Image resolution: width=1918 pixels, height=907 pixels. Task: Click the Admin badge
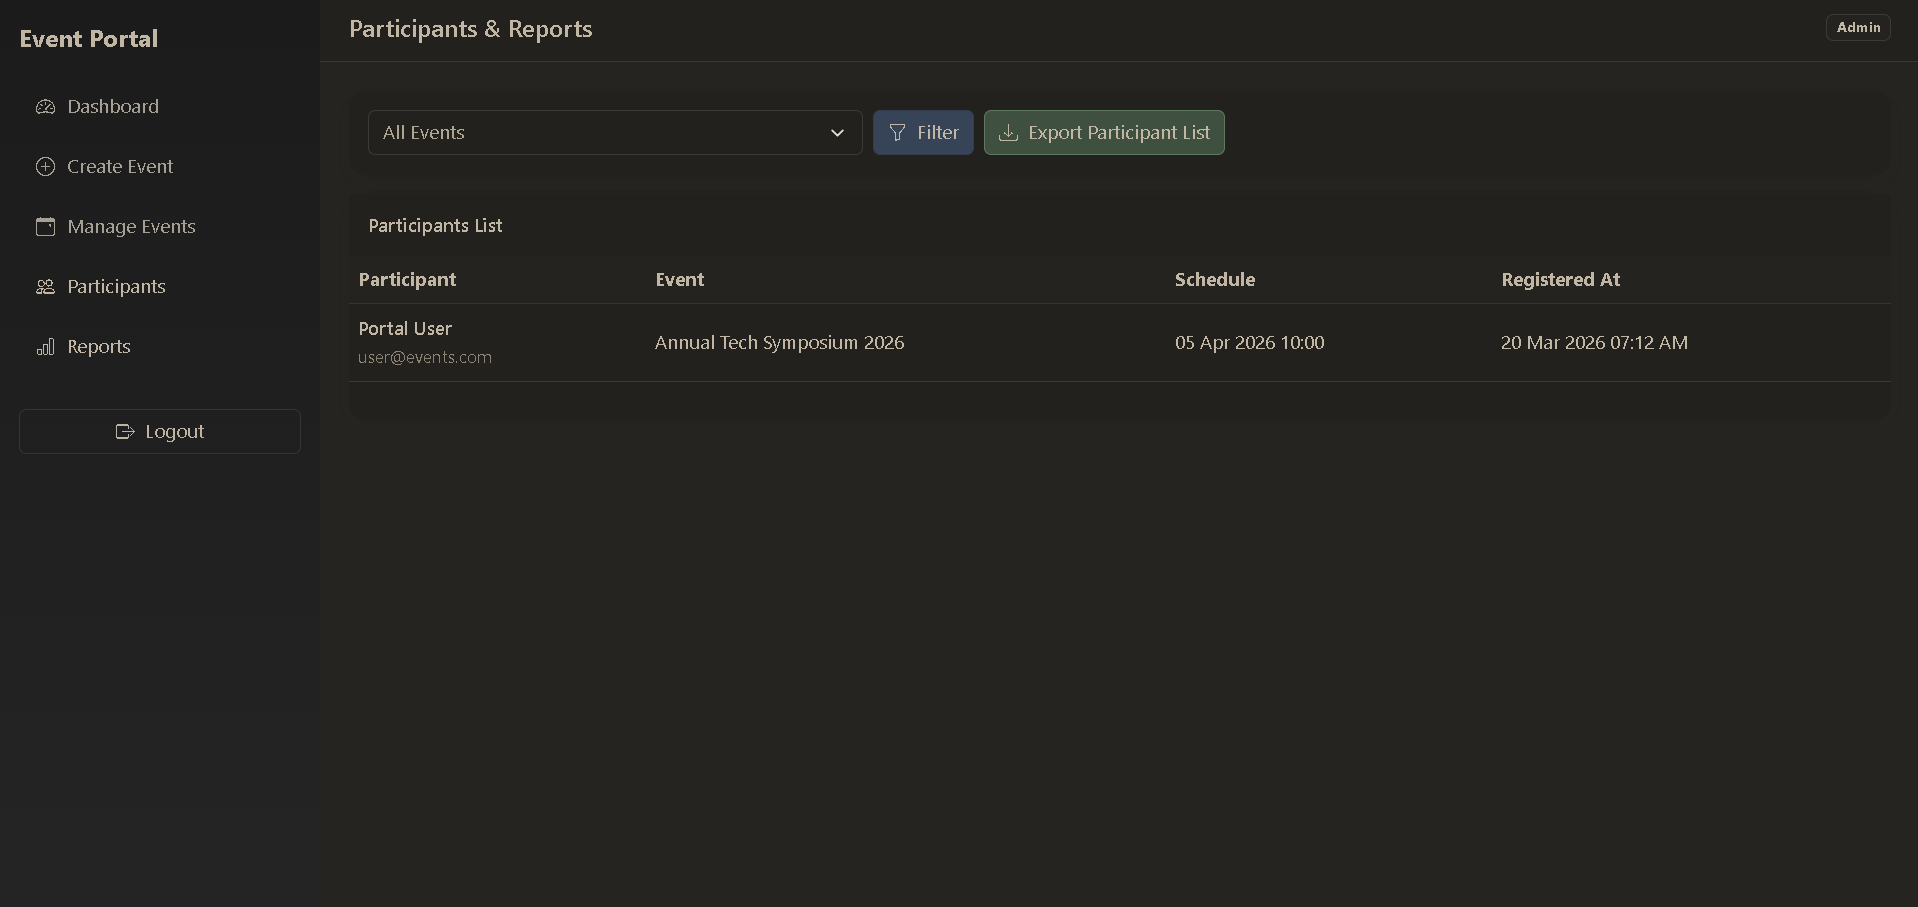point(1858,28)
